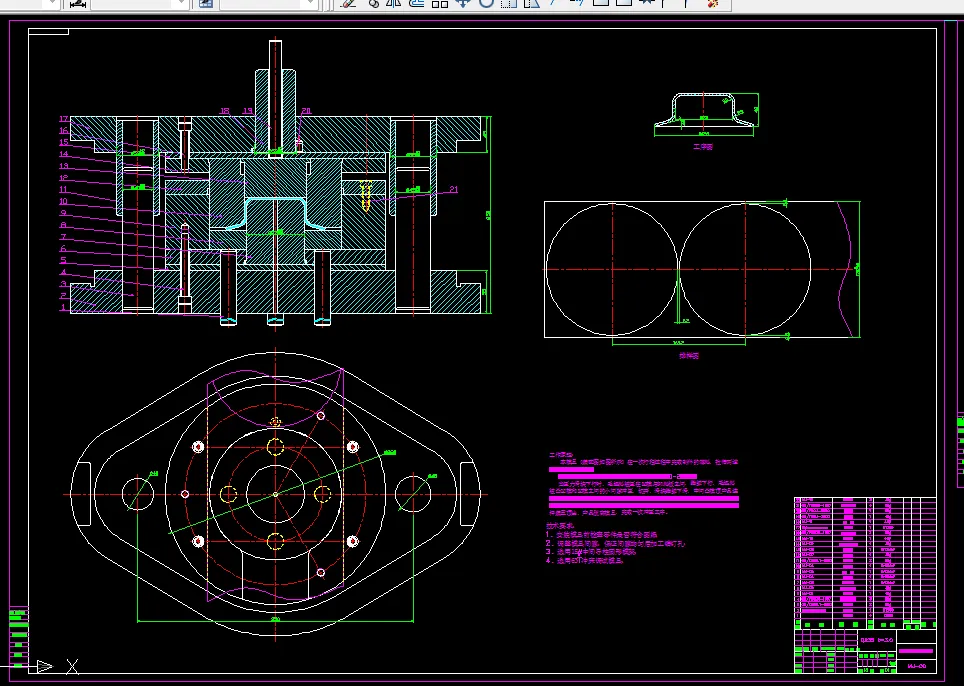Click the dimension style name field
The image size is (964, 686).
pos(132,4)
